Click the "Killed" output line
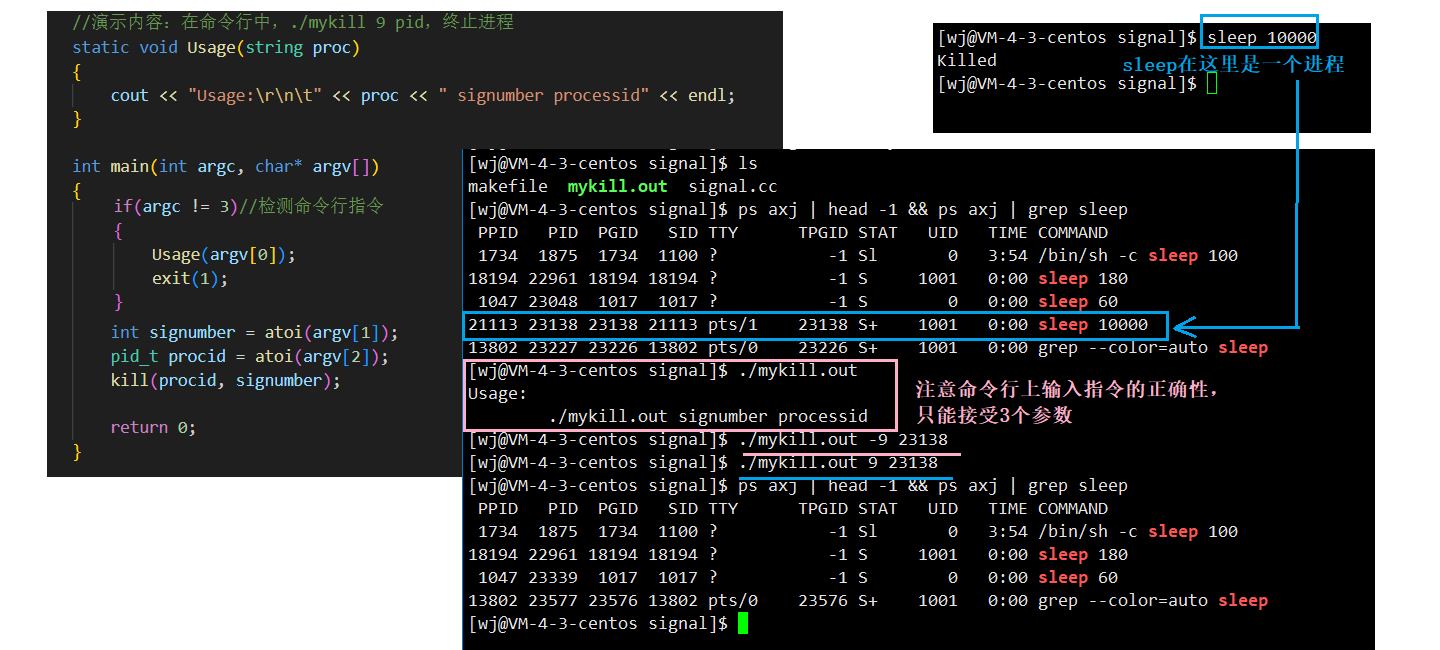This screenshot has width=1440, height=650. point(967,60)
